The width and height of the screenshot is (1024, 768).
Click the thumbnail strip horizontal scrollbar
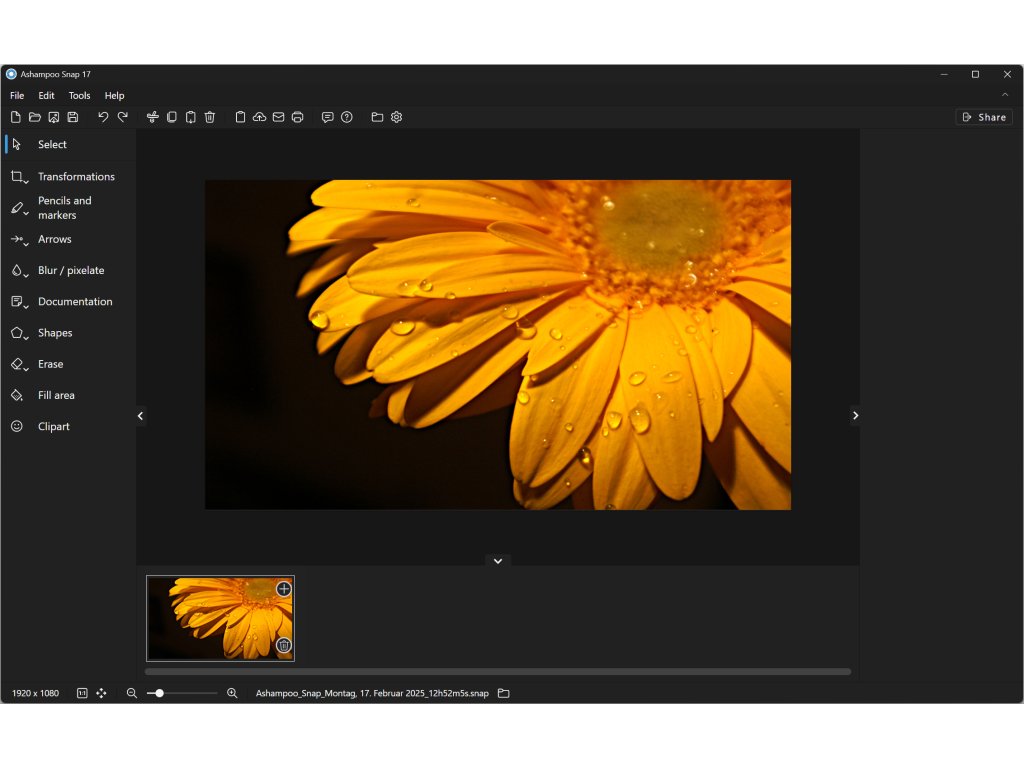point(498,671)
